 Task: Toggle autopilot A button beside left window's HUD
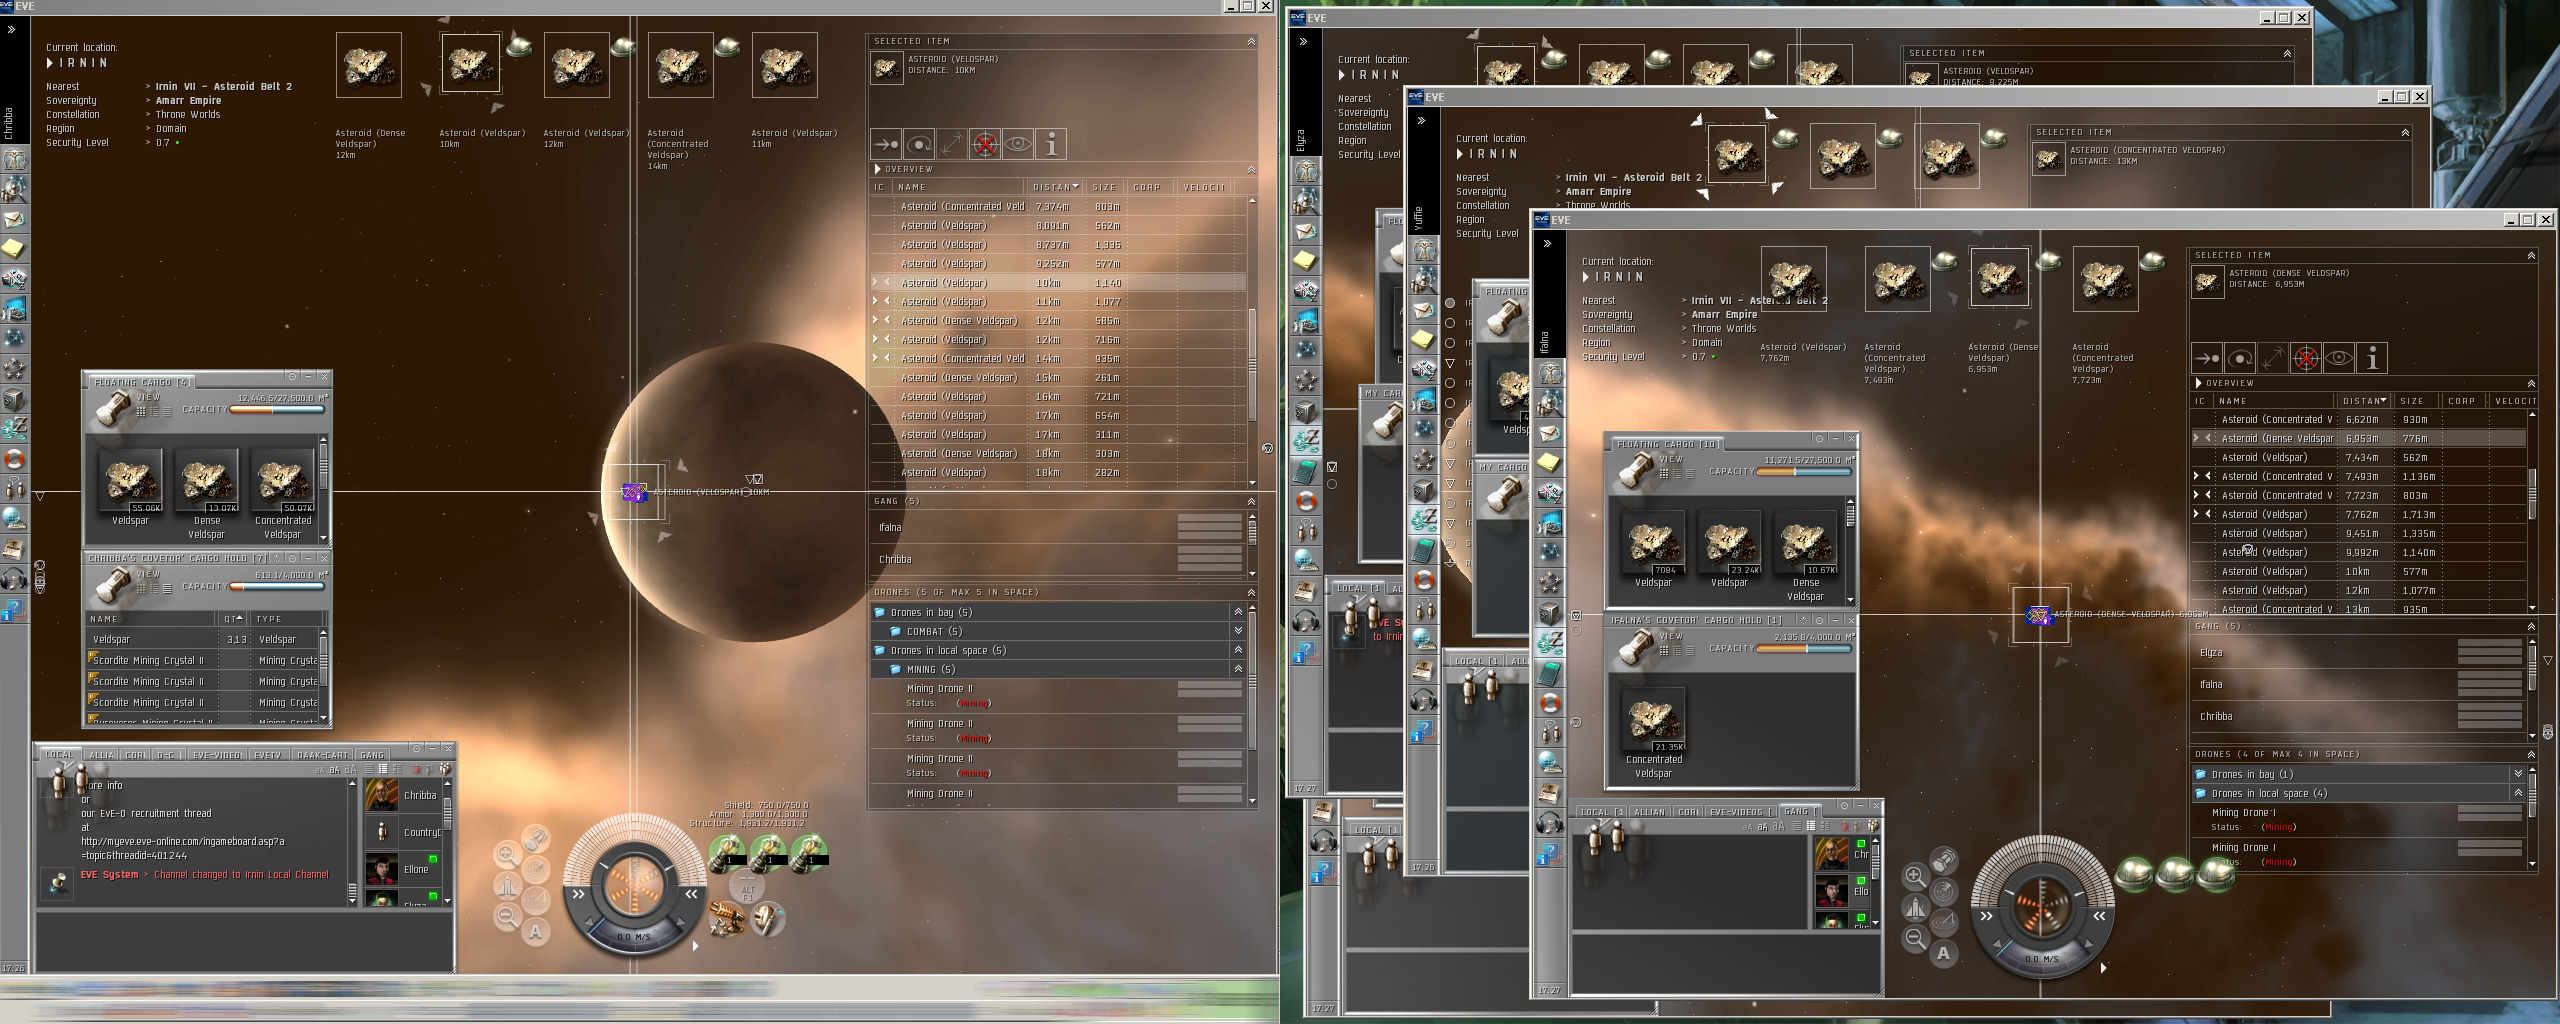536,932
